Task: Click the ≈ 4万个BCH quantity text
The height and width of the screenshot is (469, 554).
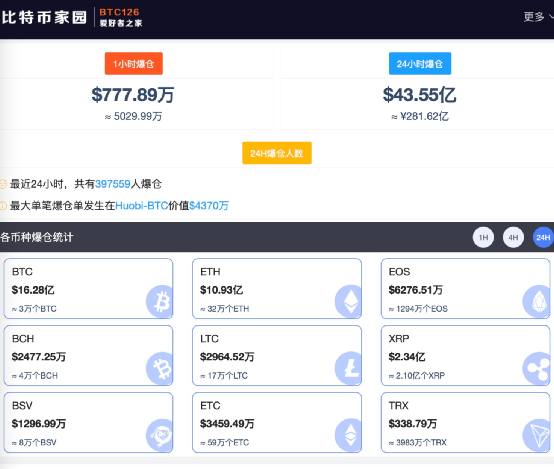Action: pyautogui.click(x=35, y=376)
